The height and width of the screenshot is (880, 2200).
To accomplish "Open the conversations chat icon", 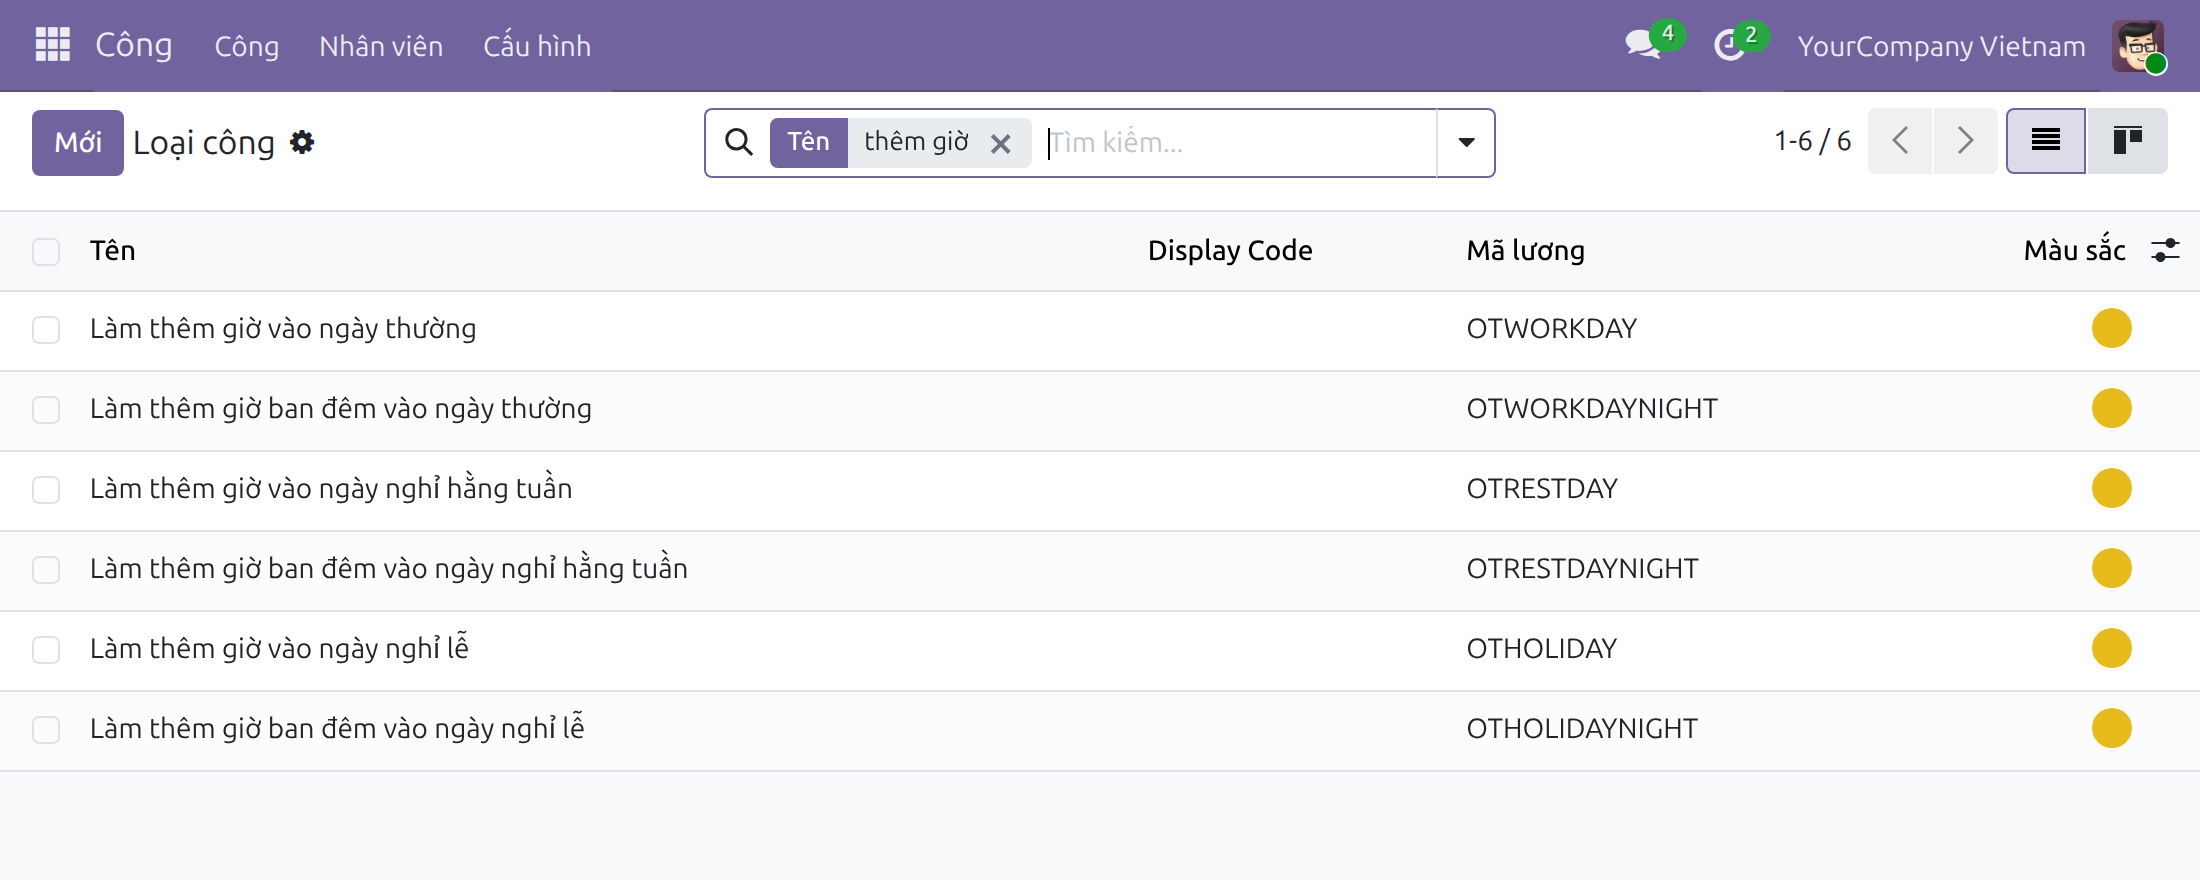I will click(1642, 45).
